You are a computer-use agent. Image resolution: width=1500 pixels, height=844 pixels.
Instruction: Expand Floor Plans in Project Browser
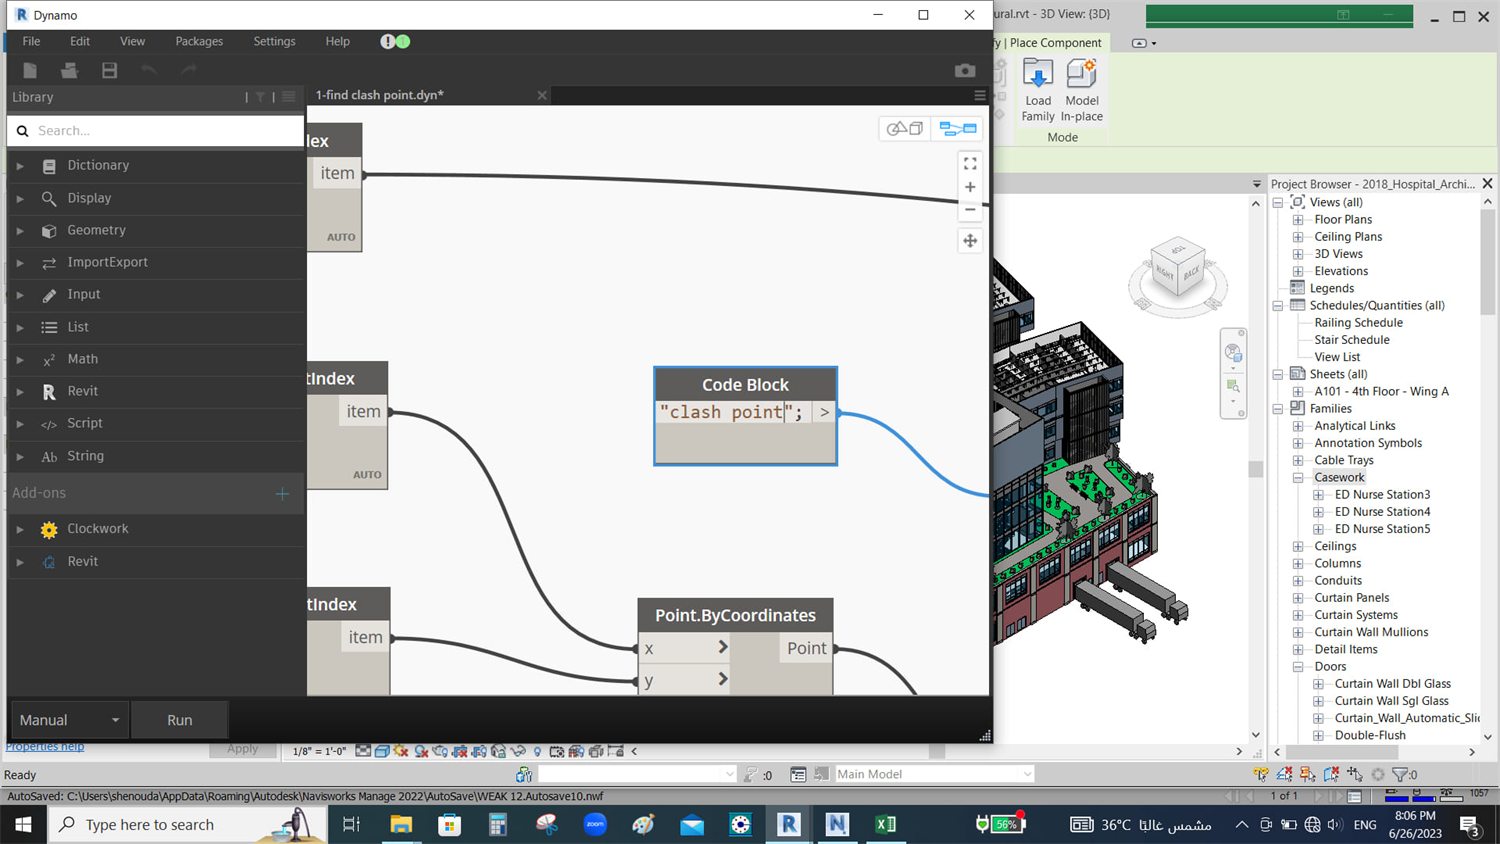tap(1298, 220)
